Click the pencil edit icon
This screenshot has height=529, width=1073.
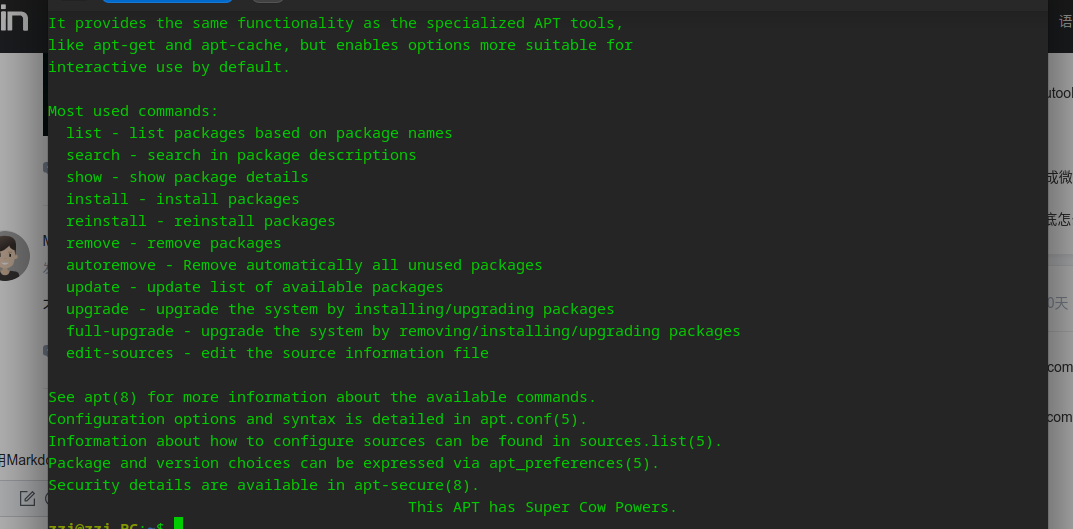point(27,498)
